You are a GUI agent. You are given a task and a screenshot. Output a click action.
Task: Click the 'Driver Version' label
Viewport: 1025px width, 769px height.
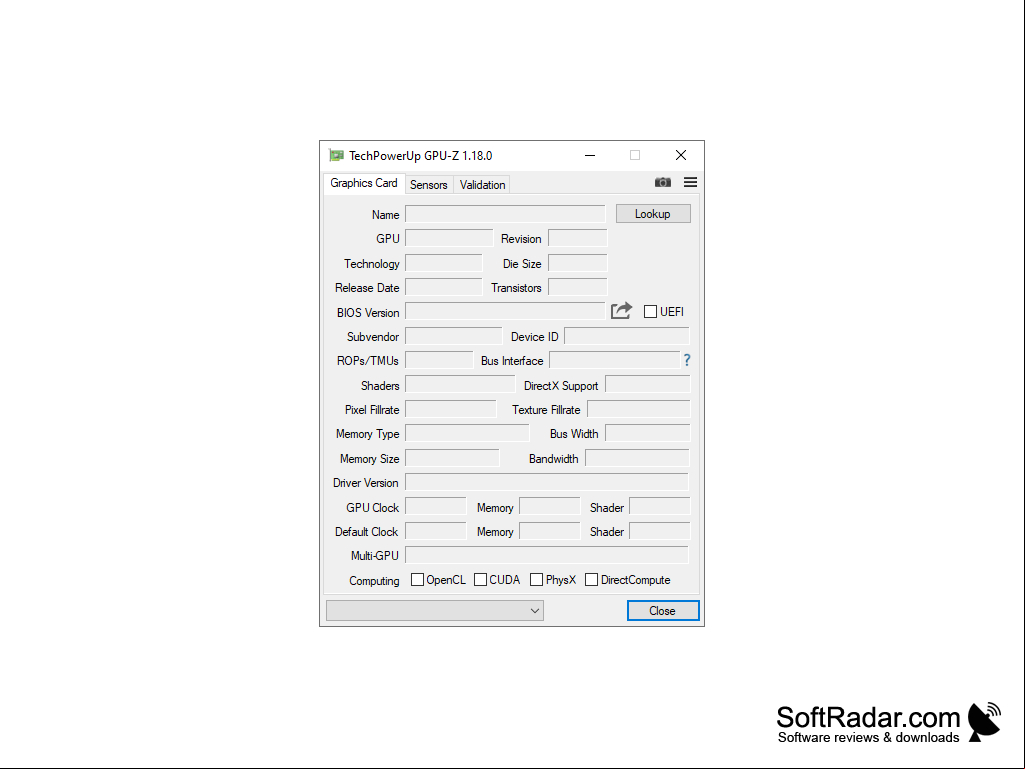[x=365, y=483]
